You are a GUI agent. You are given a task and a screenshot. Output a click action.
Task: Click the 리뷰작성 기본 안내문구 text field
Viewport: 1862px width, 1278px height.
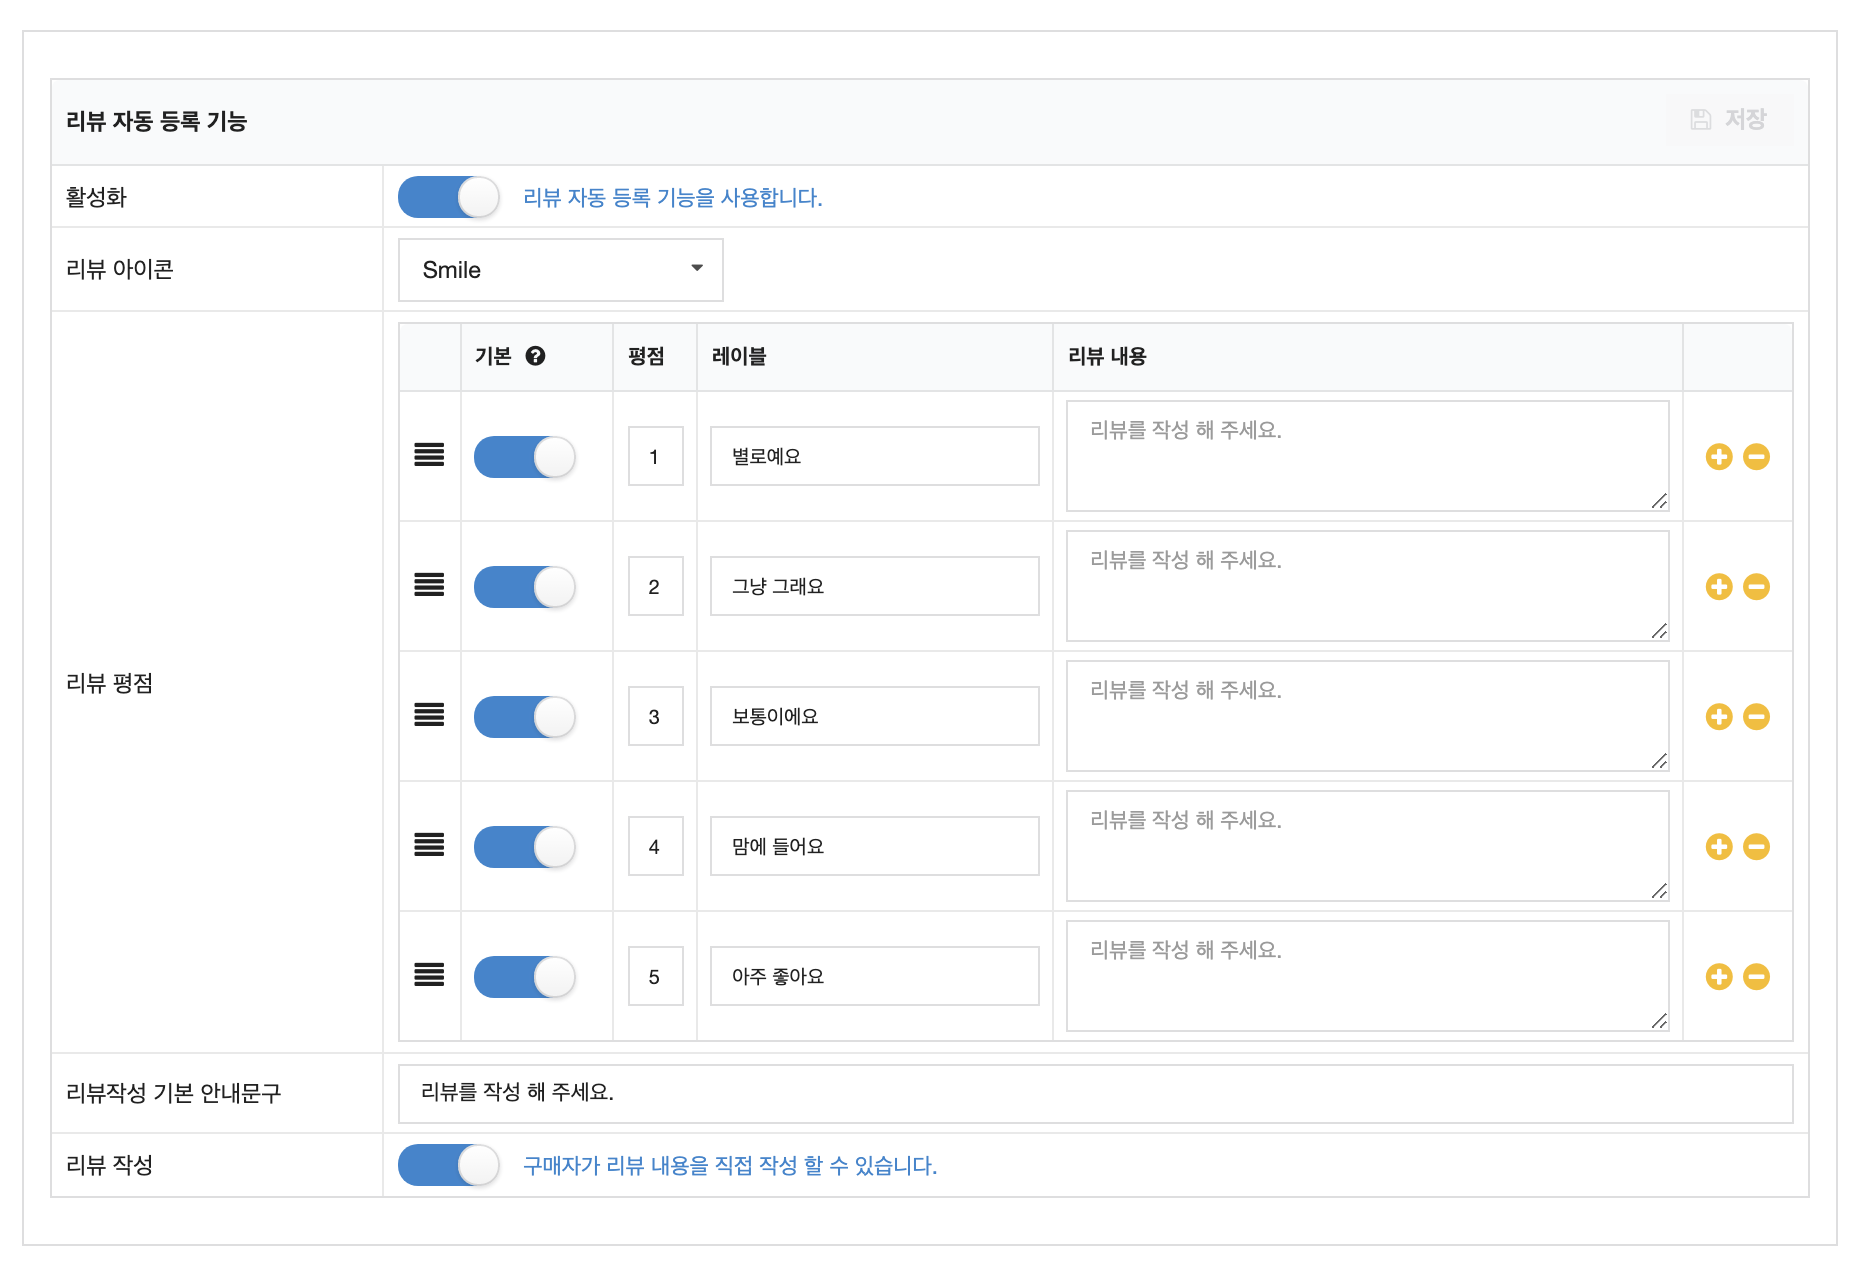(x=1094, y=1093)
